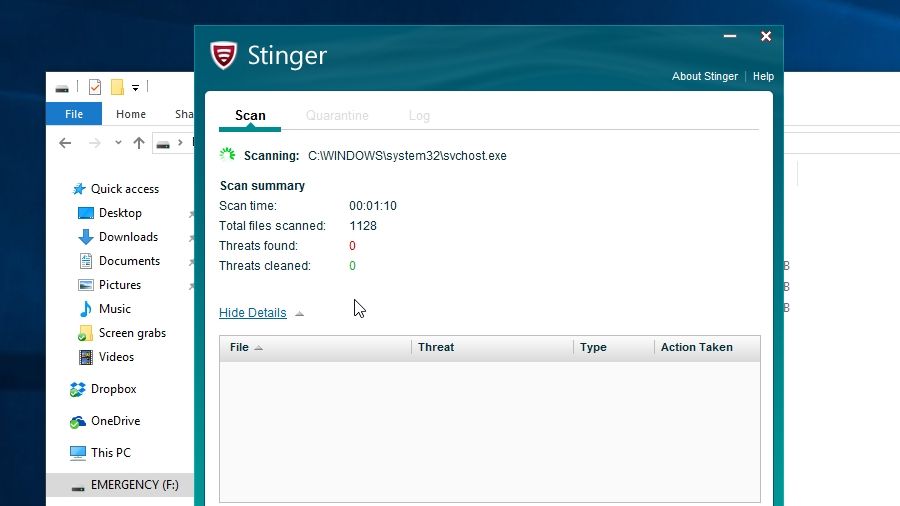Click the This PC monitor icon
Screen dimensions: 900x506
click(77, 453)
